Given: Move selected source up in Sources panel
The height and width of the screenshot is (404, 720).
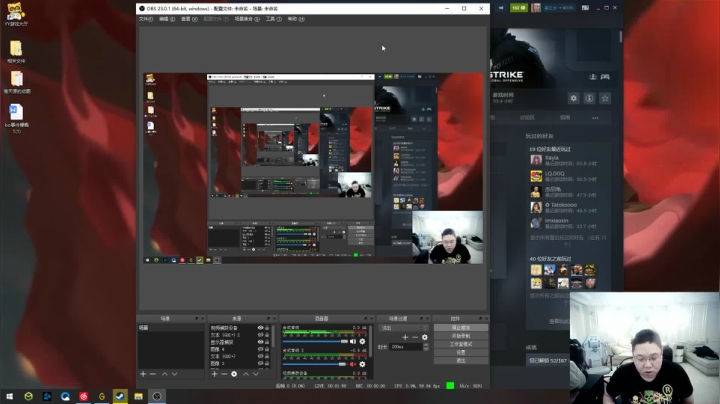Looking at the screenshot, I should [x=246, y=374].
